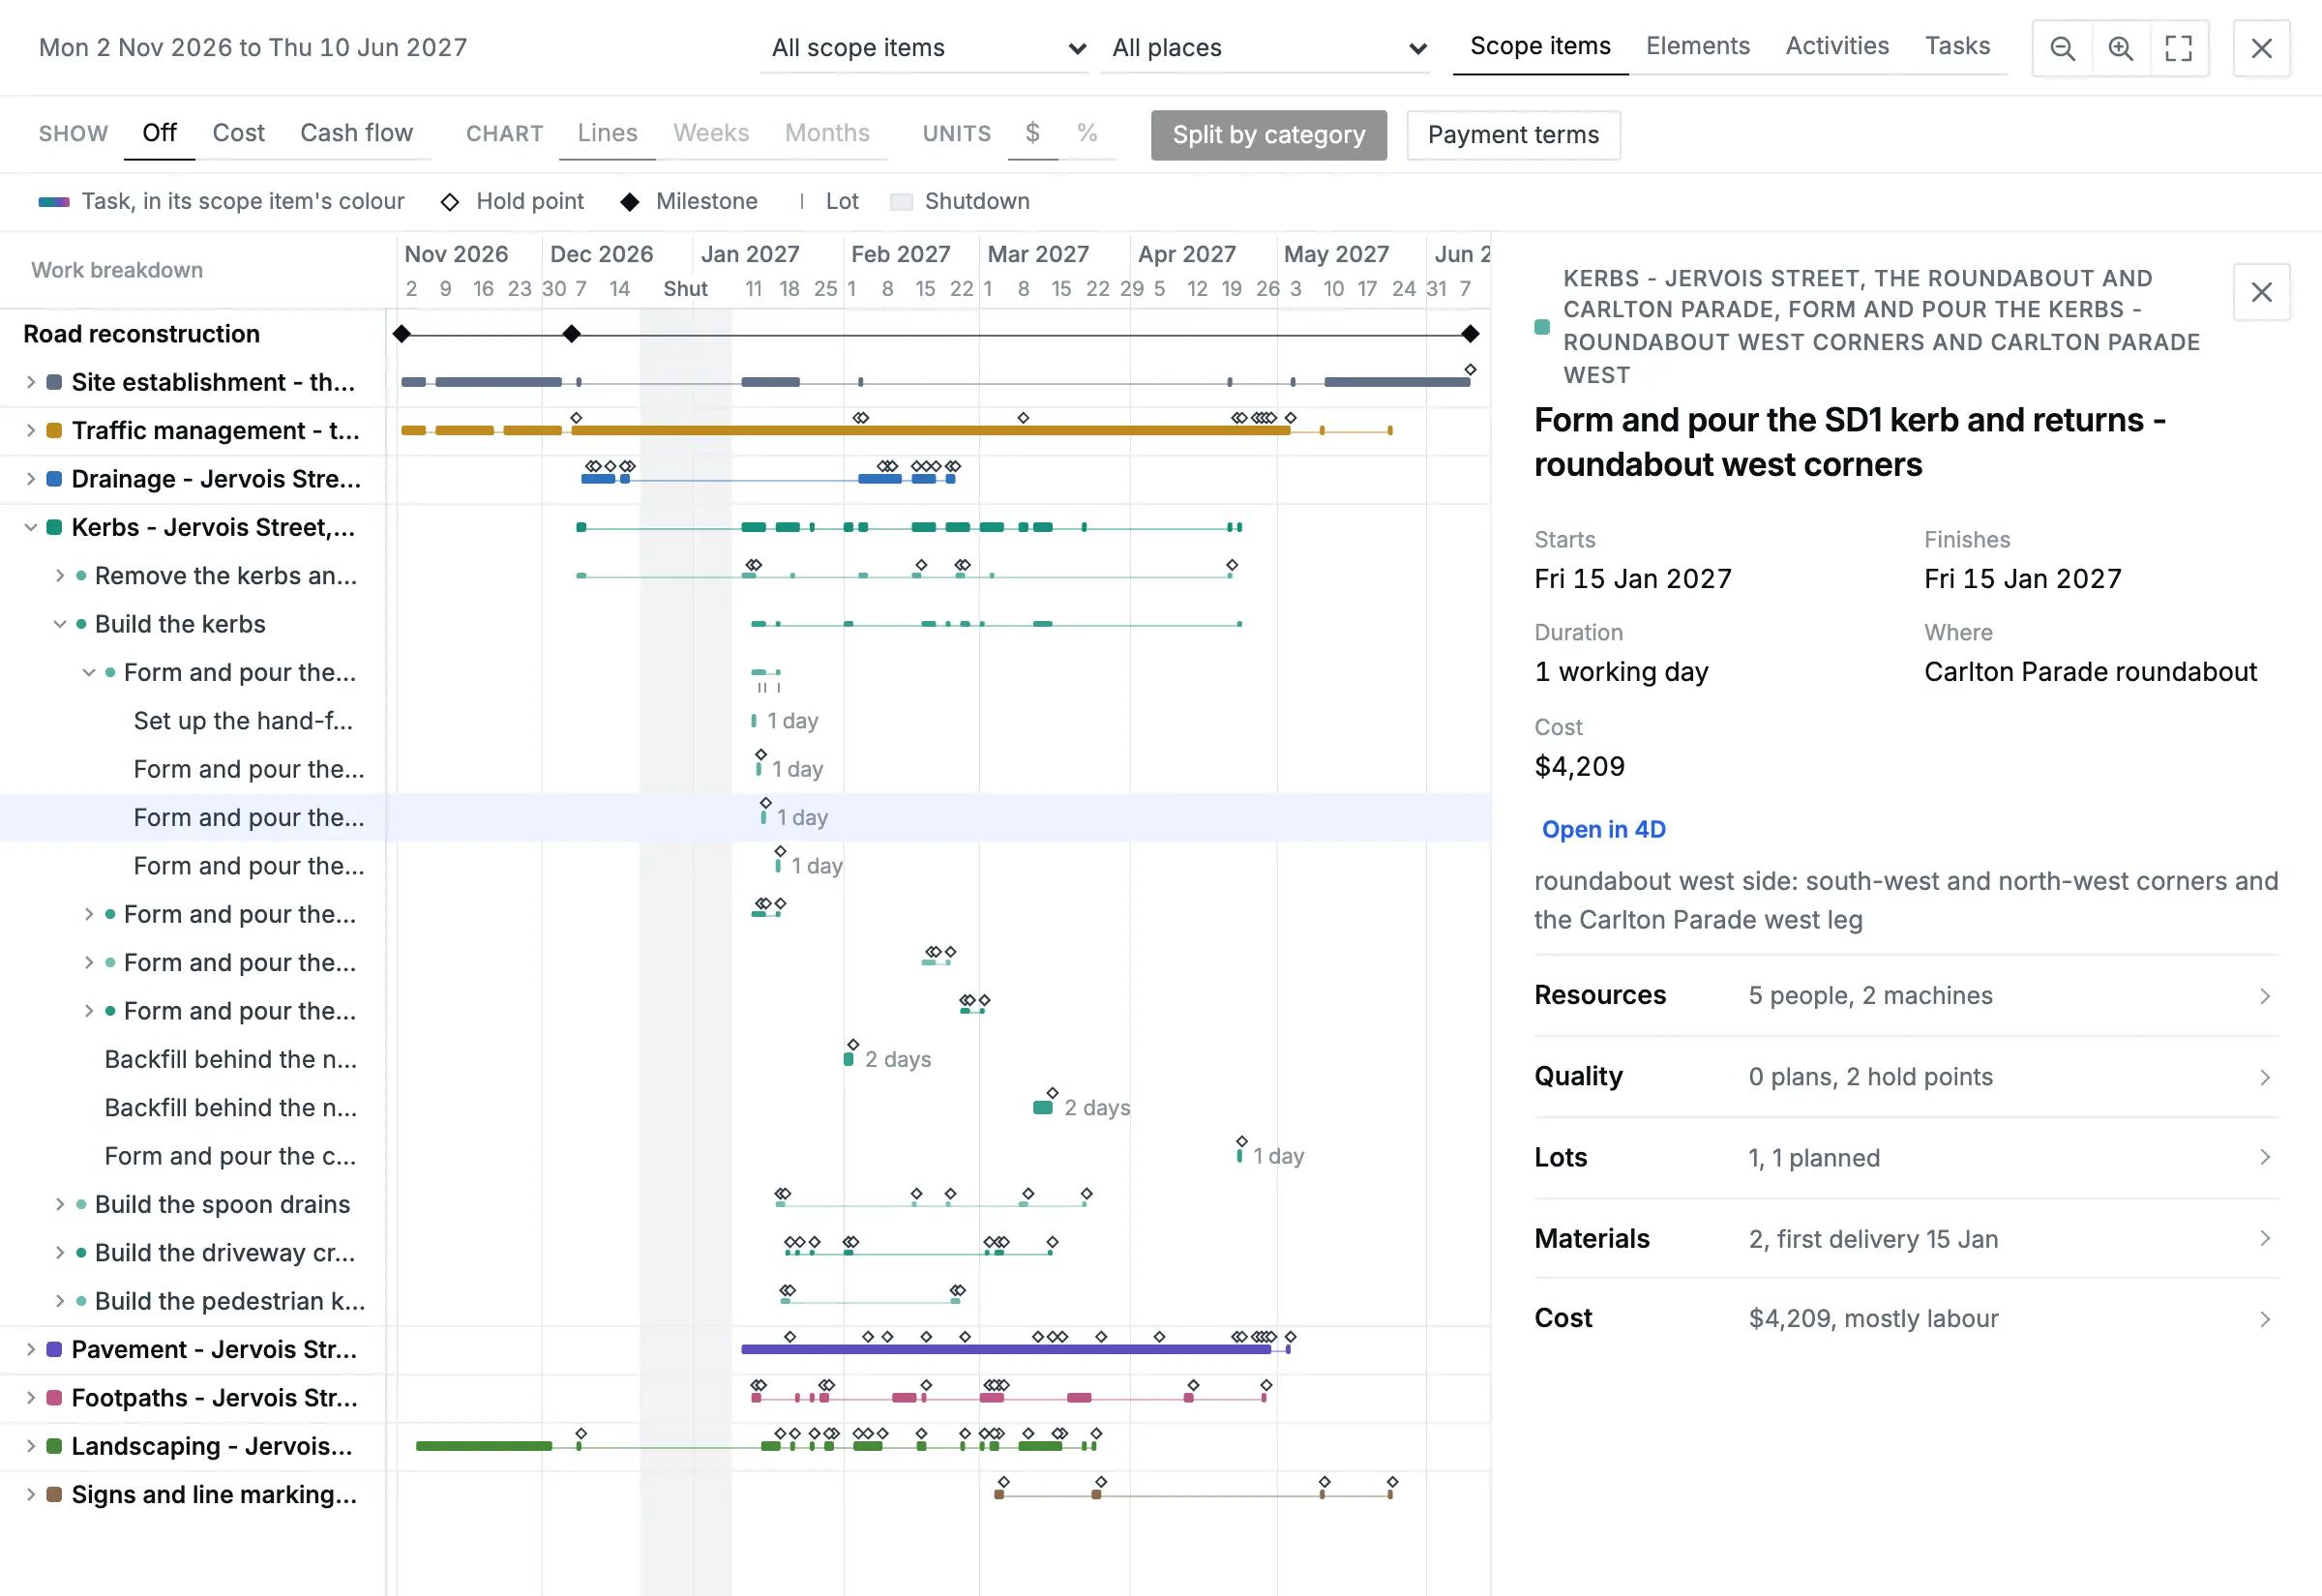Click the Road reconstruction heading row

click(x=193, y=334)
